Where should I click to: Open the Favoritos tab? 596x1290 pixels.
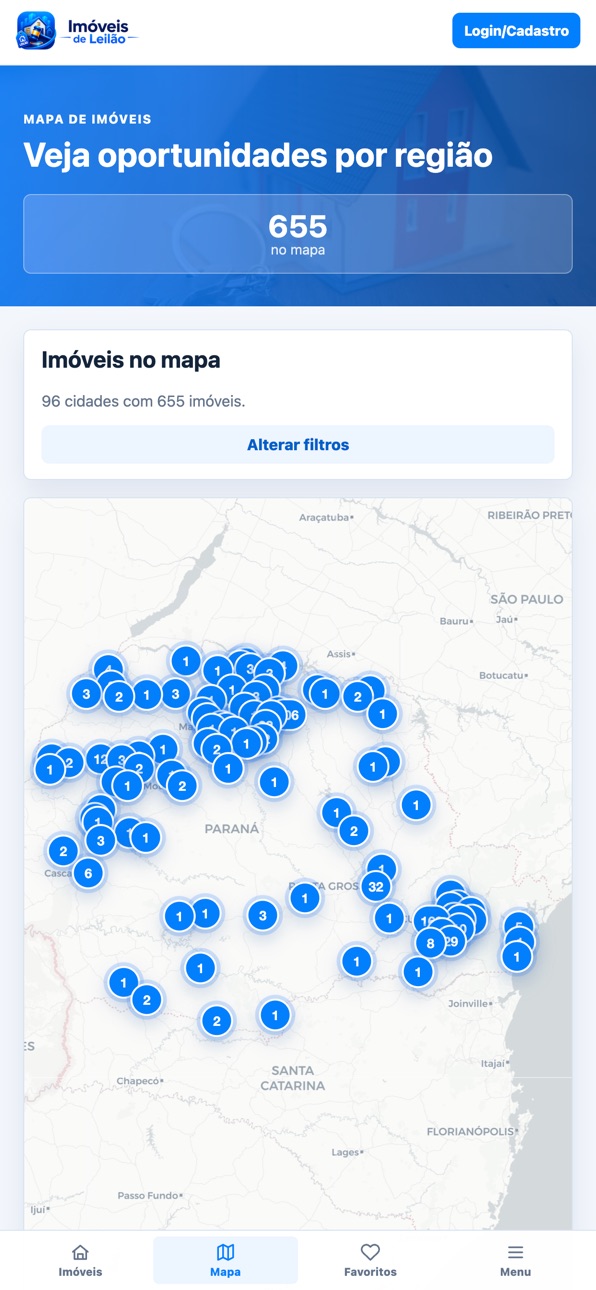370,1260
